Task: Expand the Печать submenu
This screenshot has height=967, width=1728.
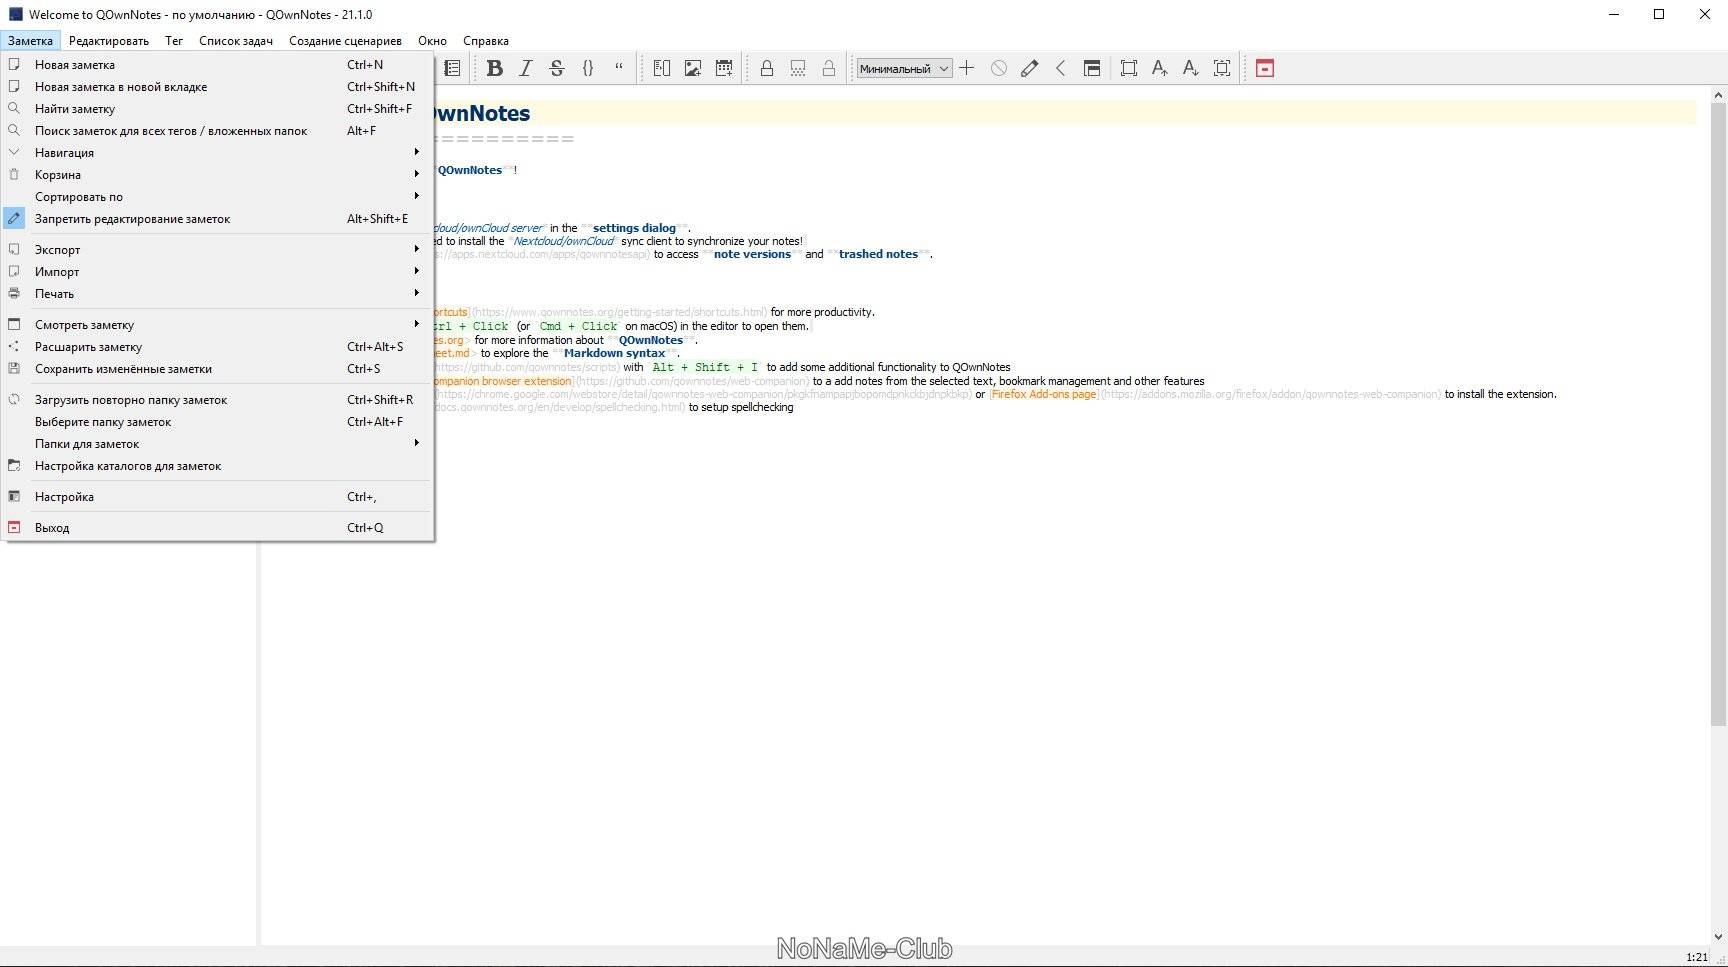Action: pyautogui.click(x=218, y=294)
